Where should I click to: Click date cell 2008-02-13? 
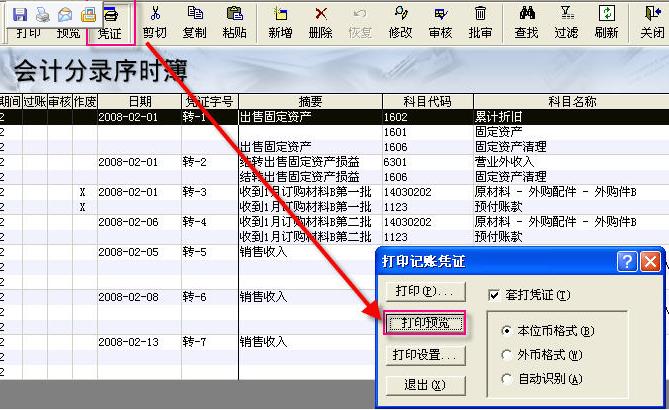click(x=140, y=342)
